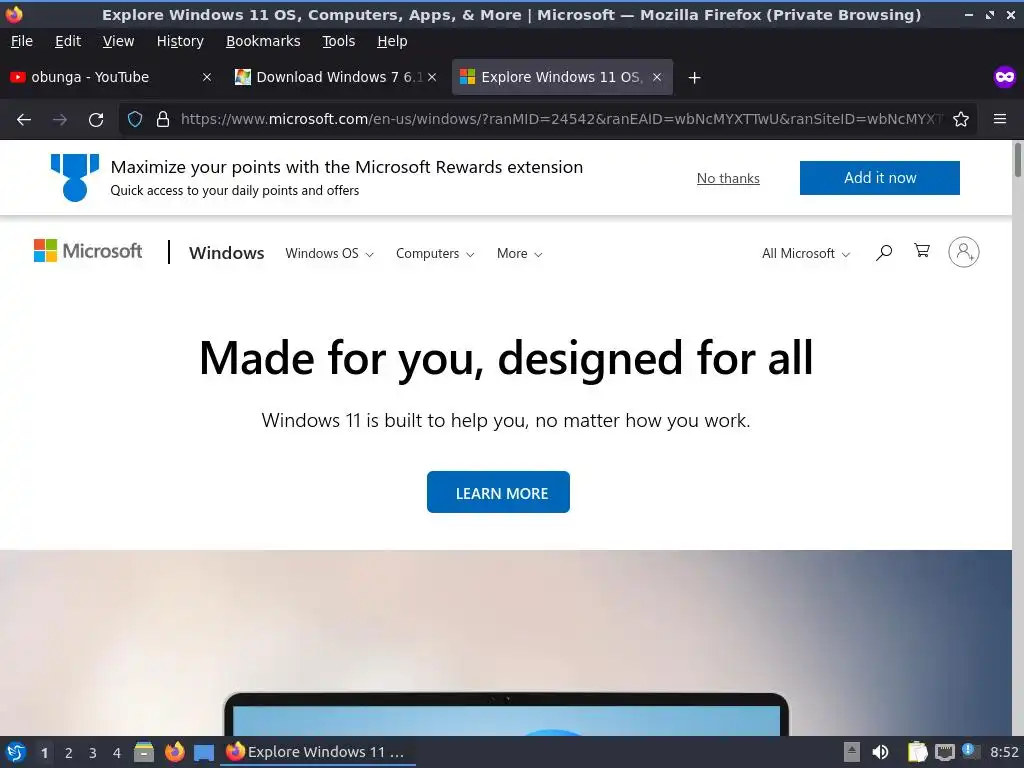The width and height of the screenshot is (1024, 768).
Task: Go to Microsoft home via logo
Action: (x=88, y=251)
